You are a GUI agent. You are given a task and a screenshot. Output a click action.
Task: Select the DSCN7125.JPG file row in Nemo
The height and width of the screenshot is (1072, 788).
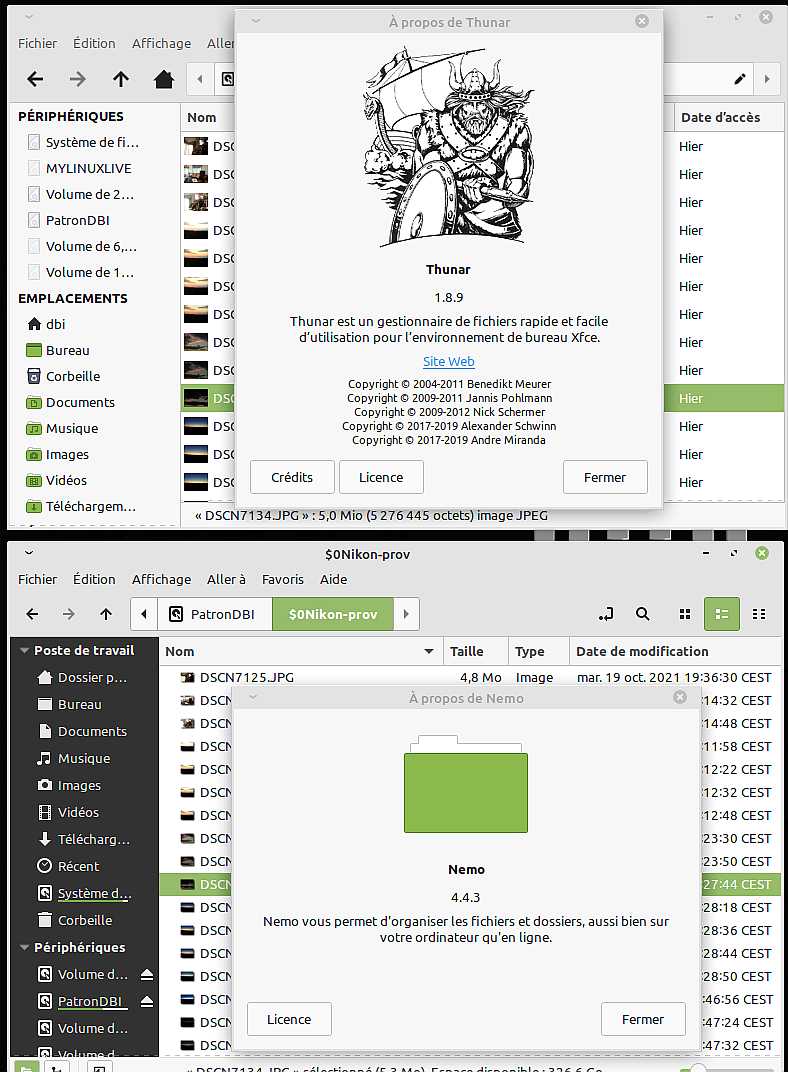tap(470, 678)
